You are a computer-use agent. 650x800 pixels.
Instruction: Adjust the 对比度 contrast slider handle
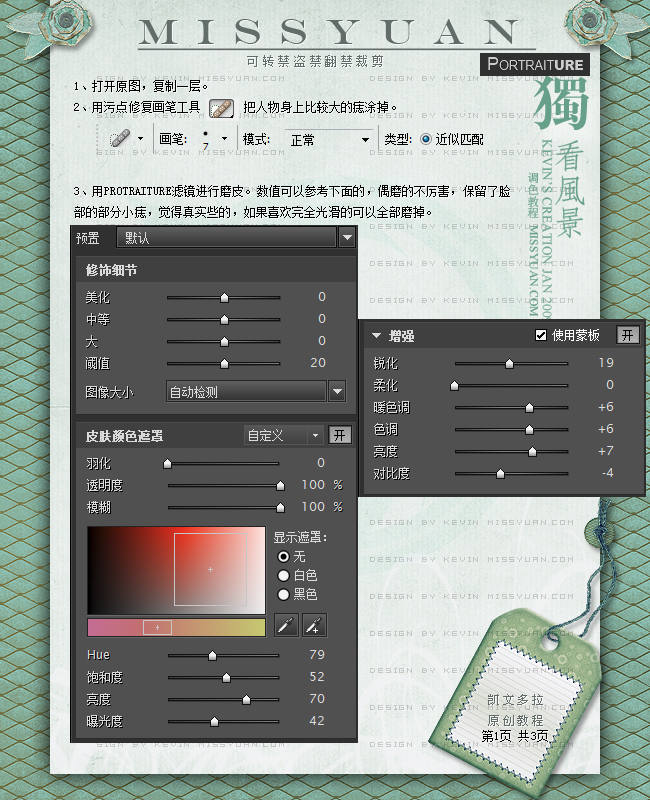(x=501, y=473)
